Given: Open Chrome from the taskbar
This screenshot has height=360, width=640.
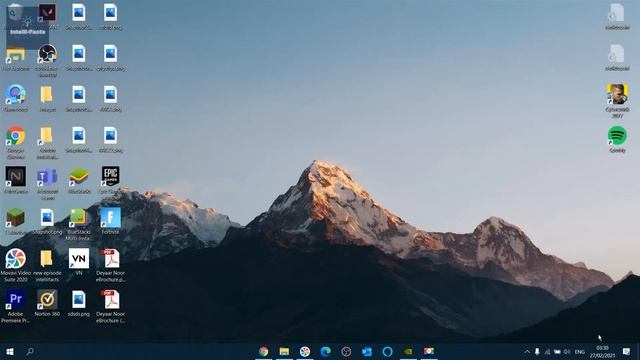Looking at the screenshot, I should [264, 351].
